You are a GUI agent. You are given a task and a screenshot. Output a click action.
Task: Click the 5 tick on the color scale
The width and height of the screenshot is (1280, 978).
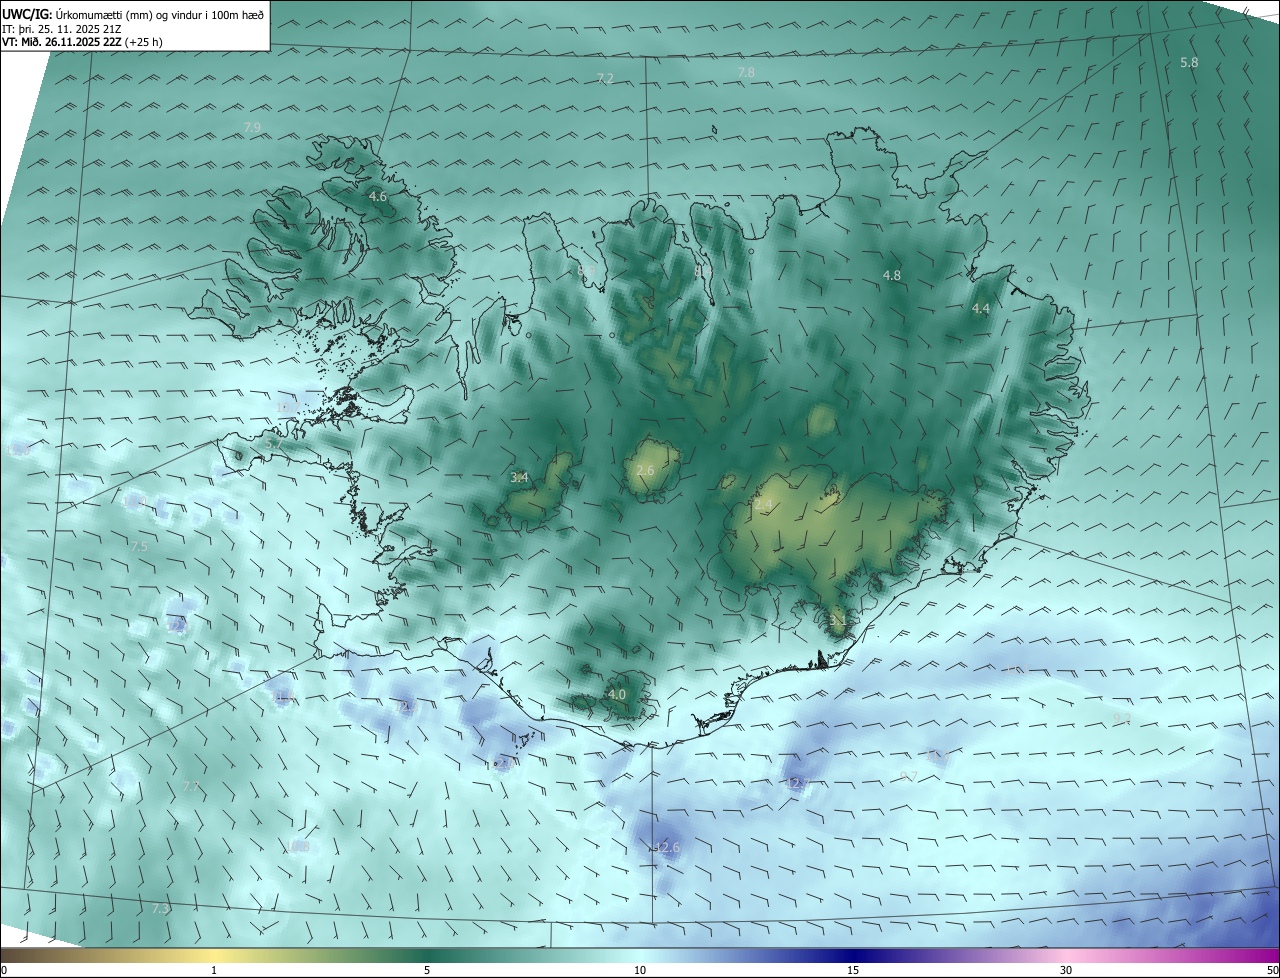427,970
